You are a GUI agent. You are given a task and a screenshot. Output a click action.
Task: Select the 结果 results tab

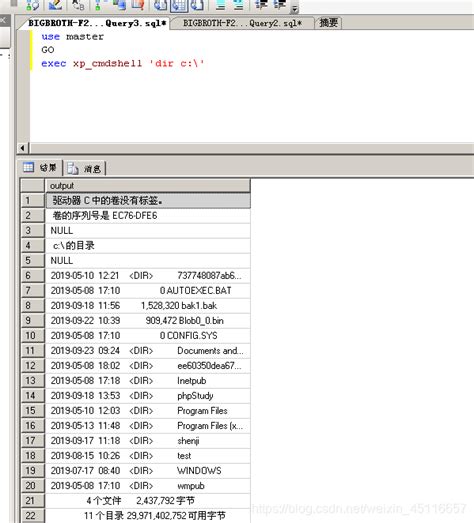point(40,168)
